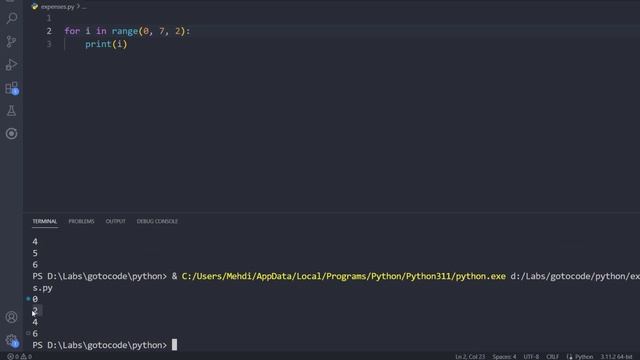Open the Accounts menu icon
This screenshot has width=640, height=360.
[11, 317]
